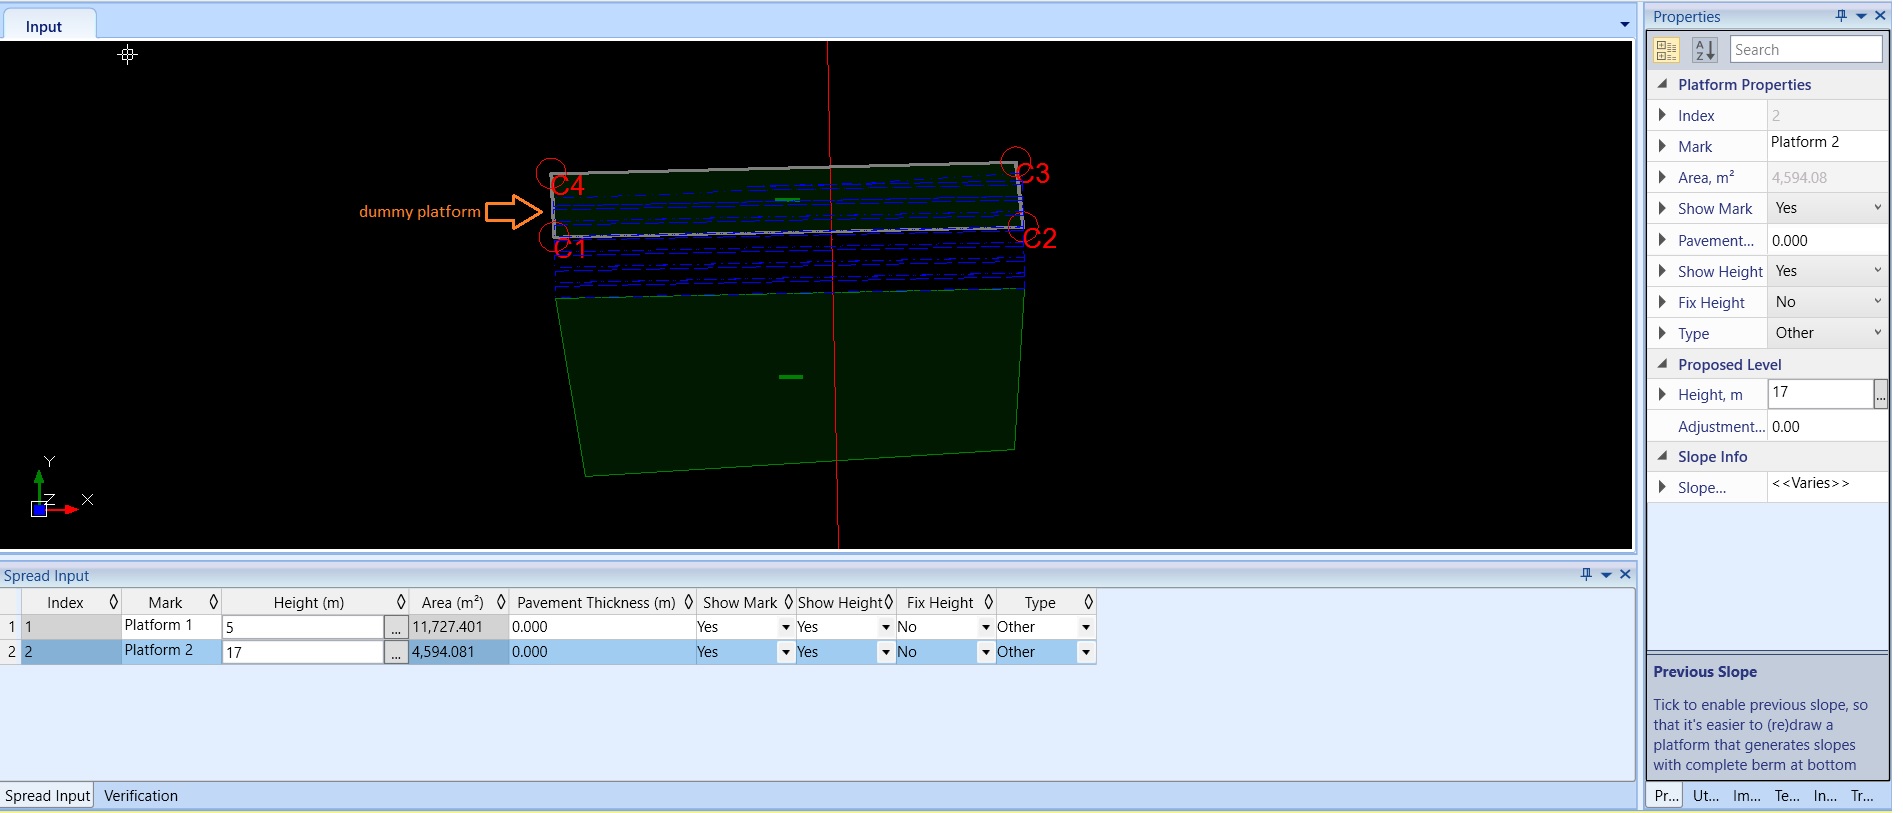
Task: Expand the Slope property row
Action: [x=1662, y=487]
